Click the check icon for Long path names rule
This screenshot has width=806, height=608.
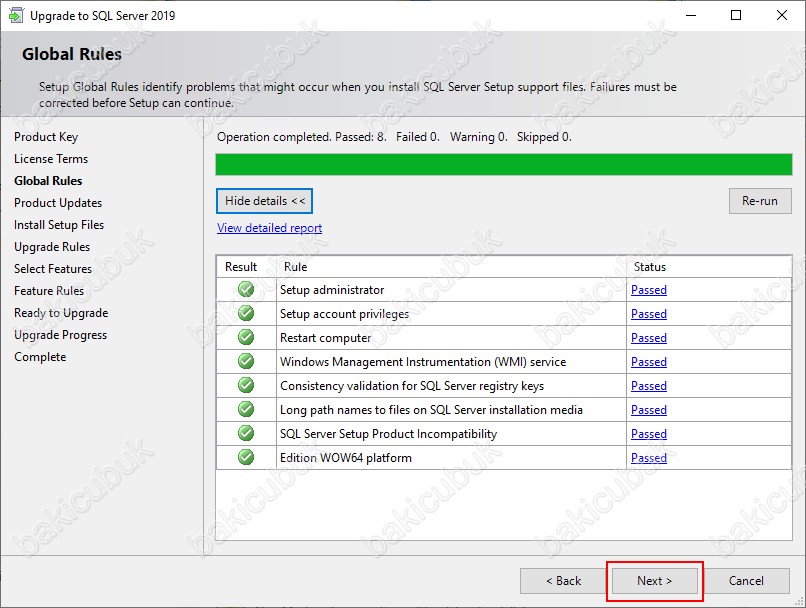pos(246,409)
